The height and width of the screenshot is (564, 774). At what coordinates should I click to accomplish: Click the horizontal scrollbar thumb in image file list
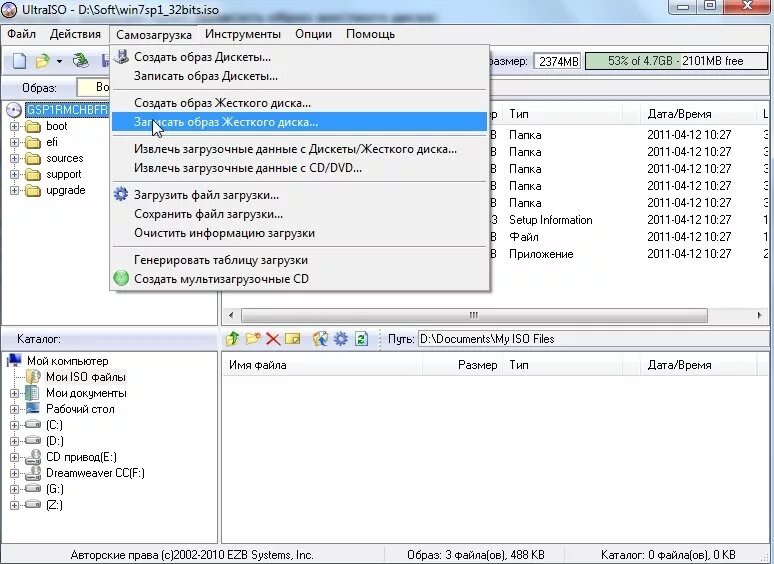[474, 315]
